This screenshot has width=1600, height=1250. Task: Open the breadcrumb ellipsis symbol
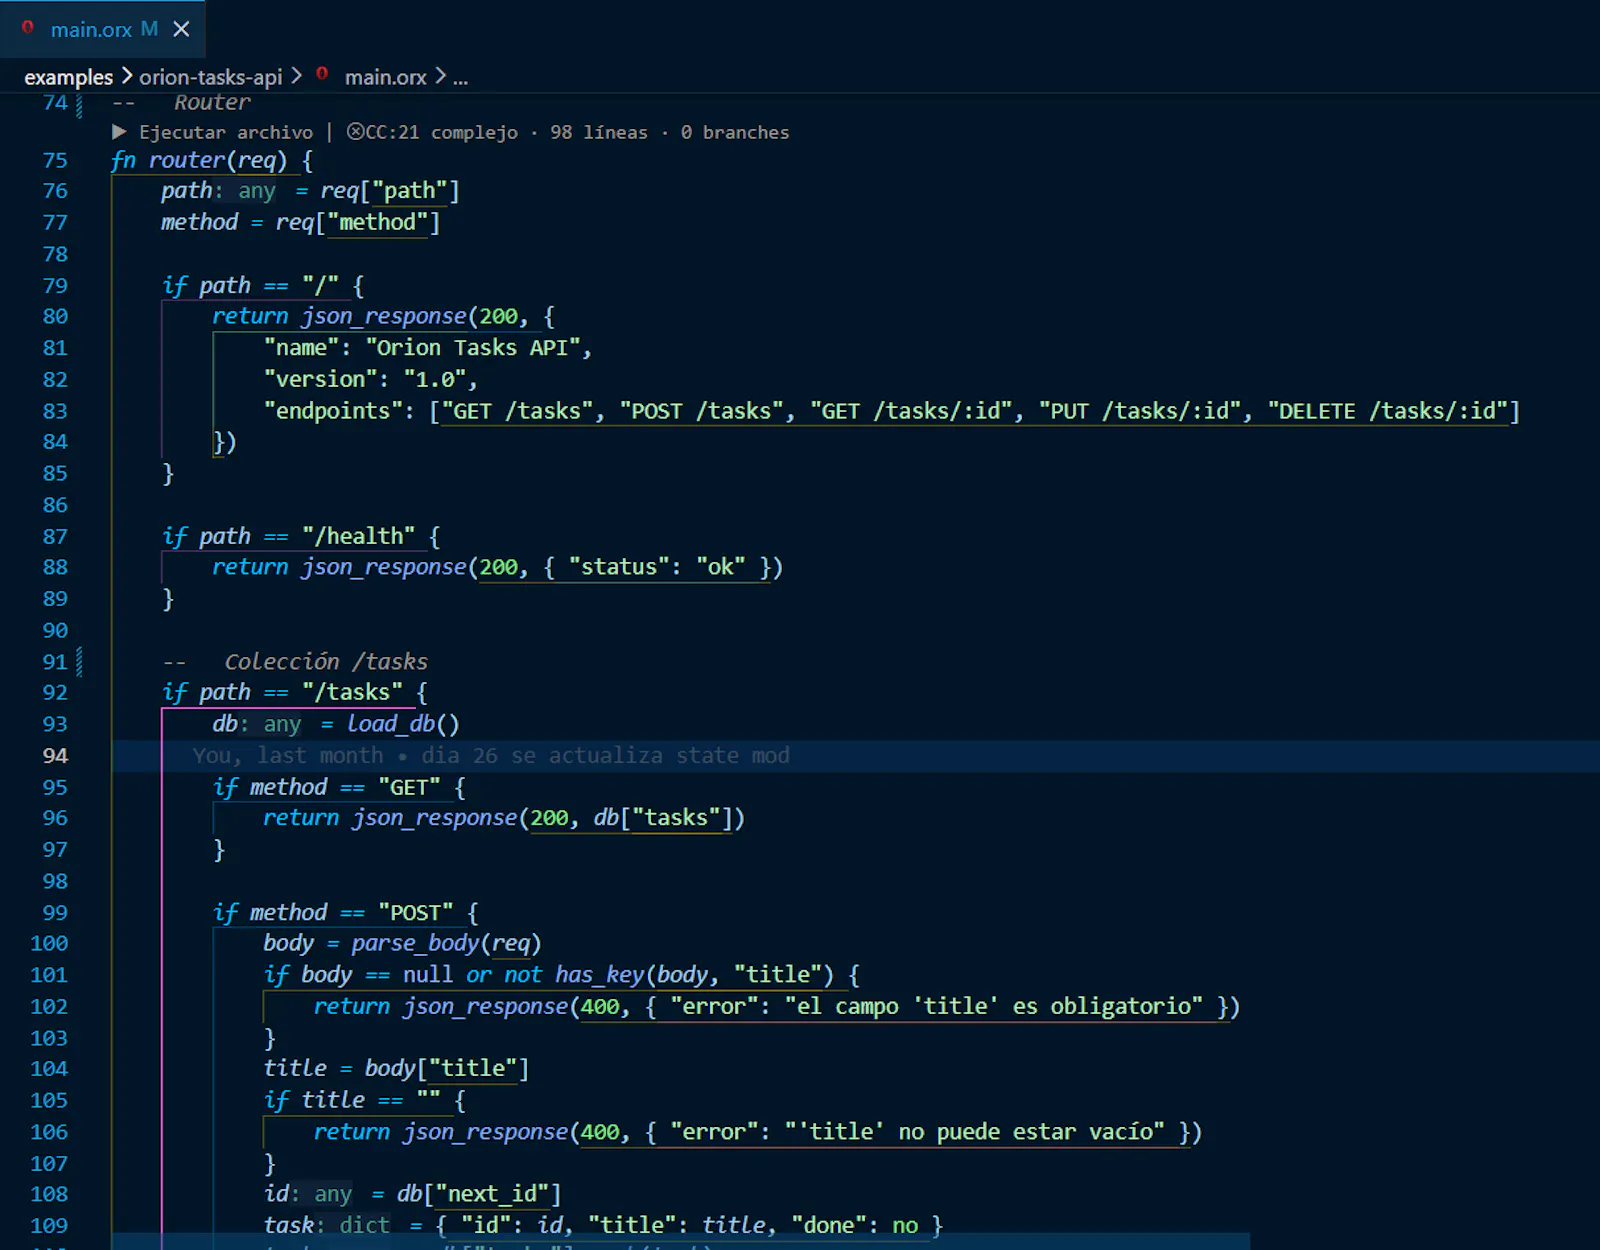click(x=460, y=77)
